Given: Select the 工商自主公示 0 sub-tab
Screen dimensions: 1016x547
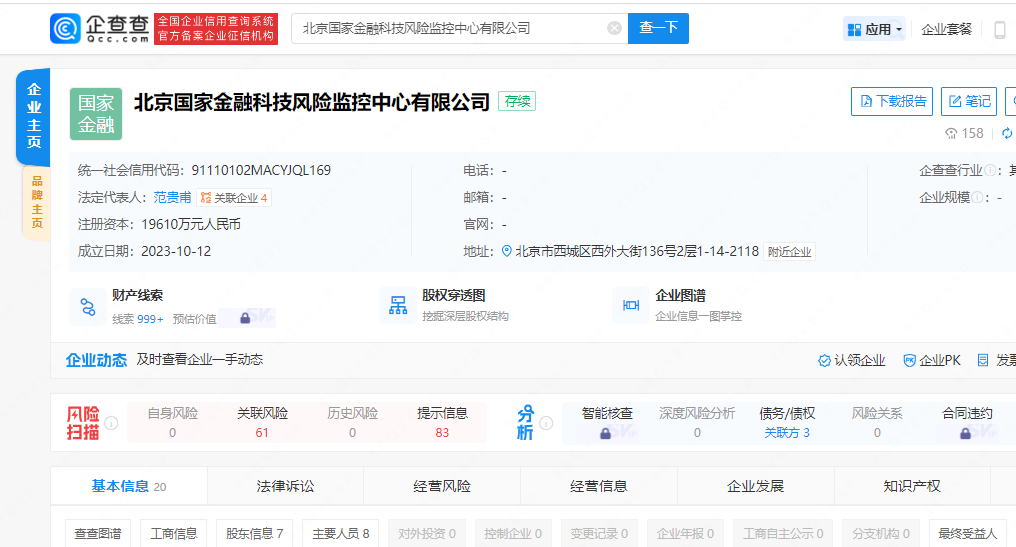Looking at the screenshot, I should coord(783,533).
